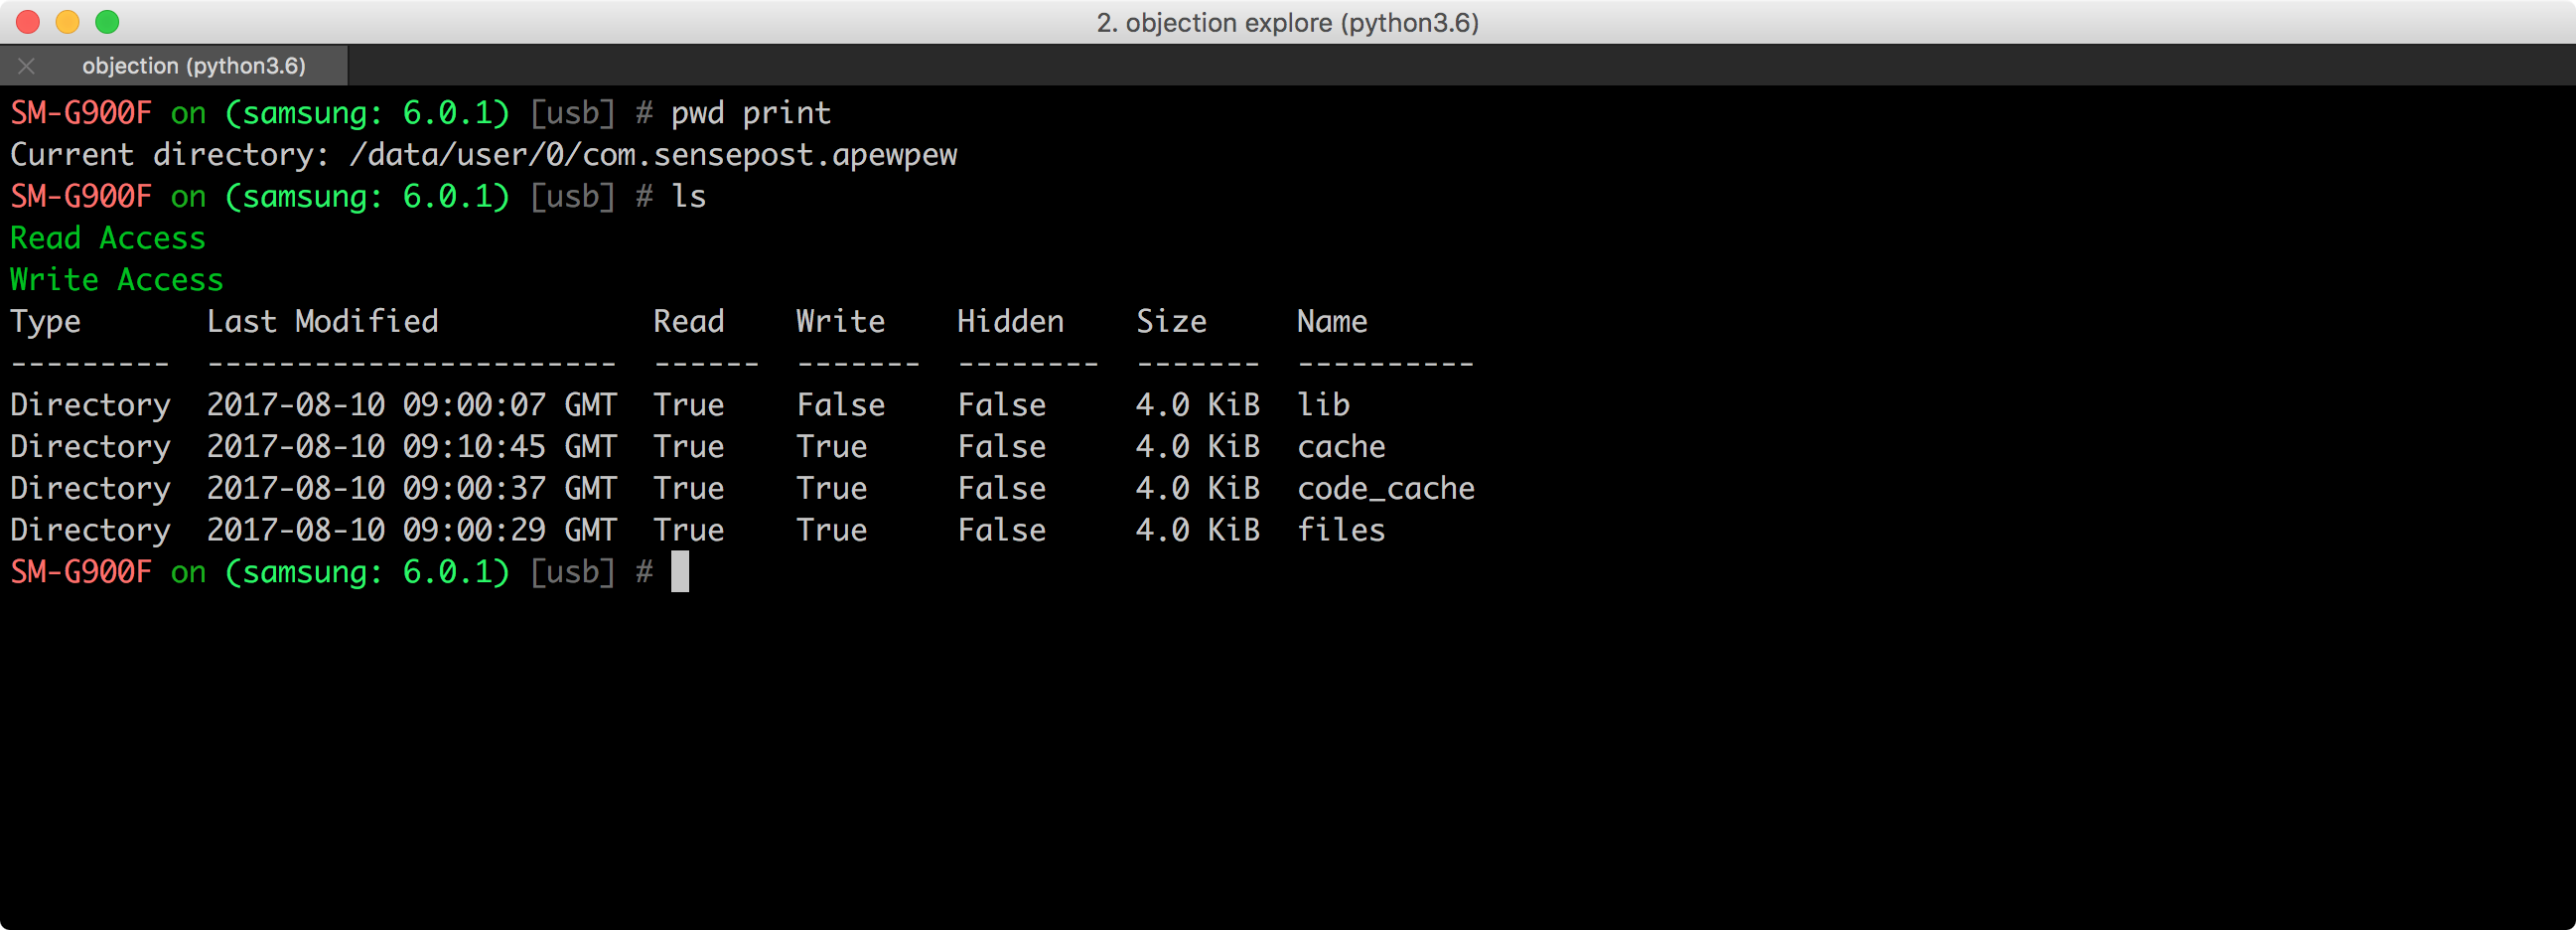Screen dimensions: 2576x930
Task: Click the 'Size' column header
Action: point(1171,322)
